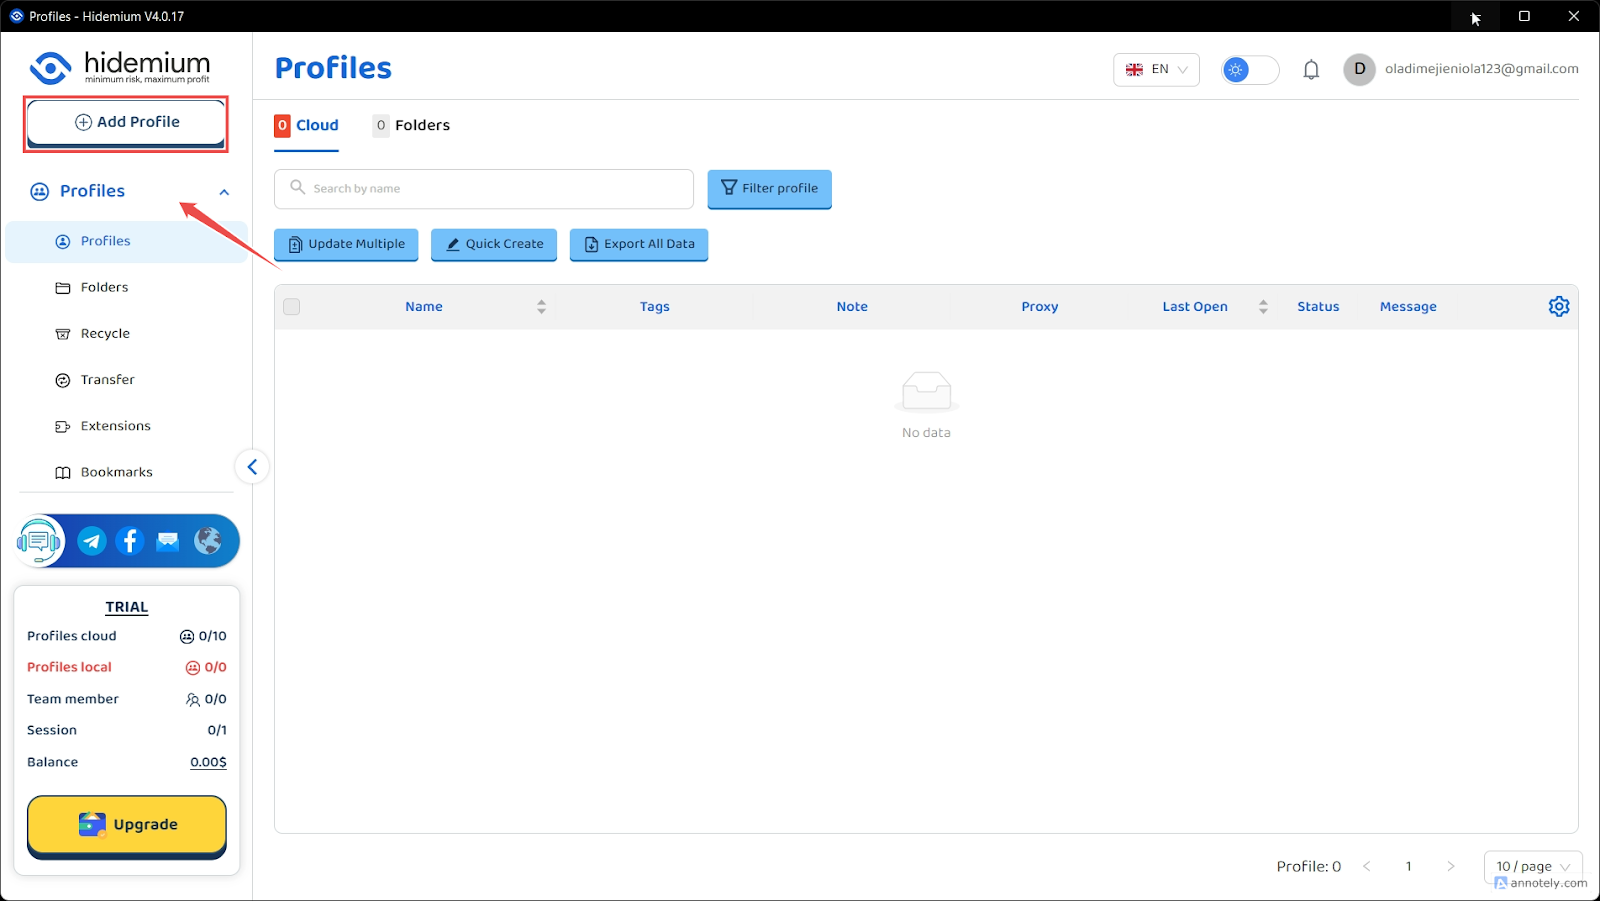Click the Update Multiple button
Viewport: 1600px width, 901px height.
pyautogui.click(x=346, y=244)
